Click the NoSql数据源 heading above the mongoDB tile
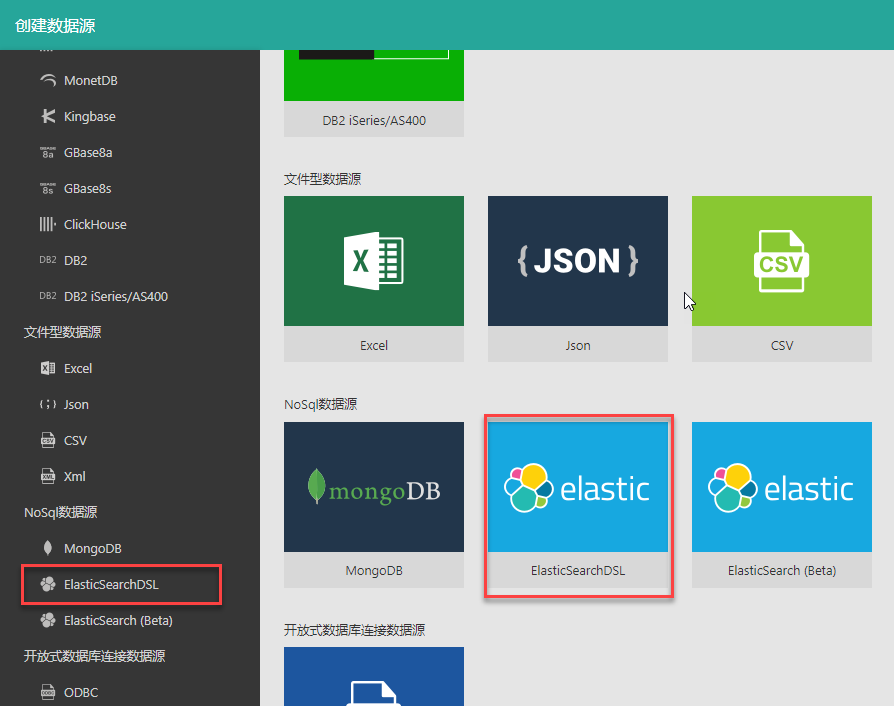 320,404
